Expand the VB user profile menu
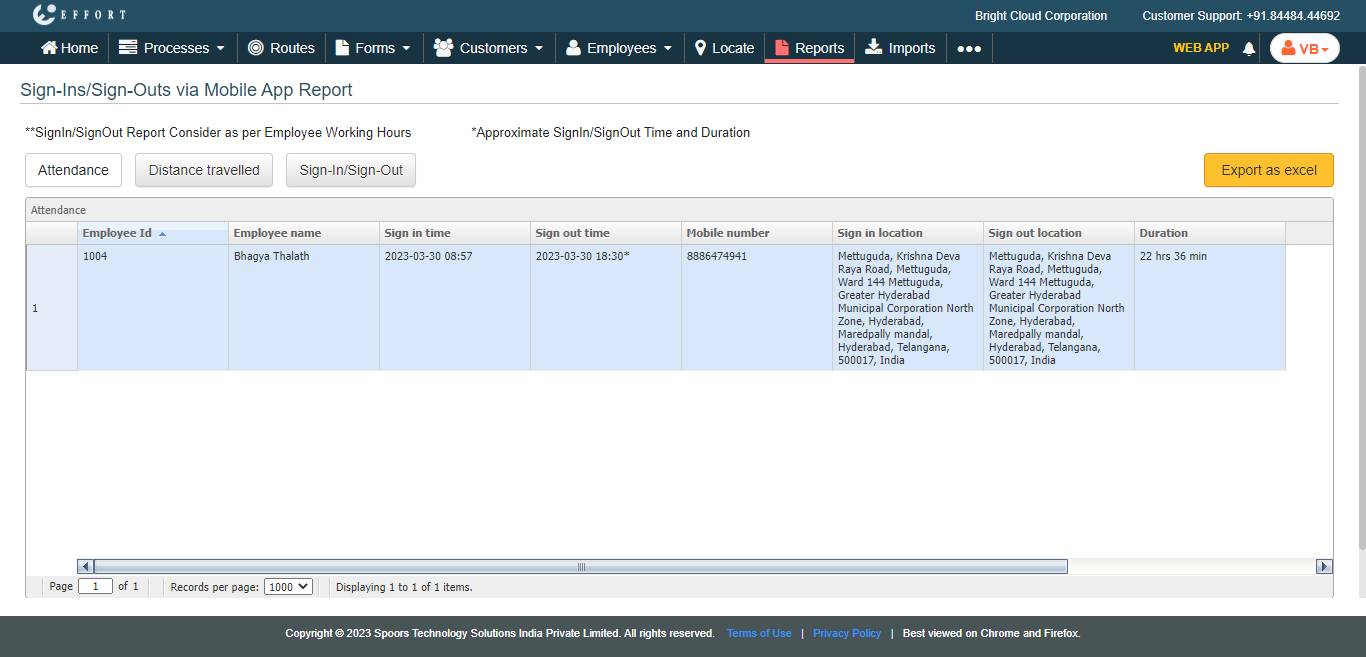The image size is (1366, 657). tap(1304, 48)
